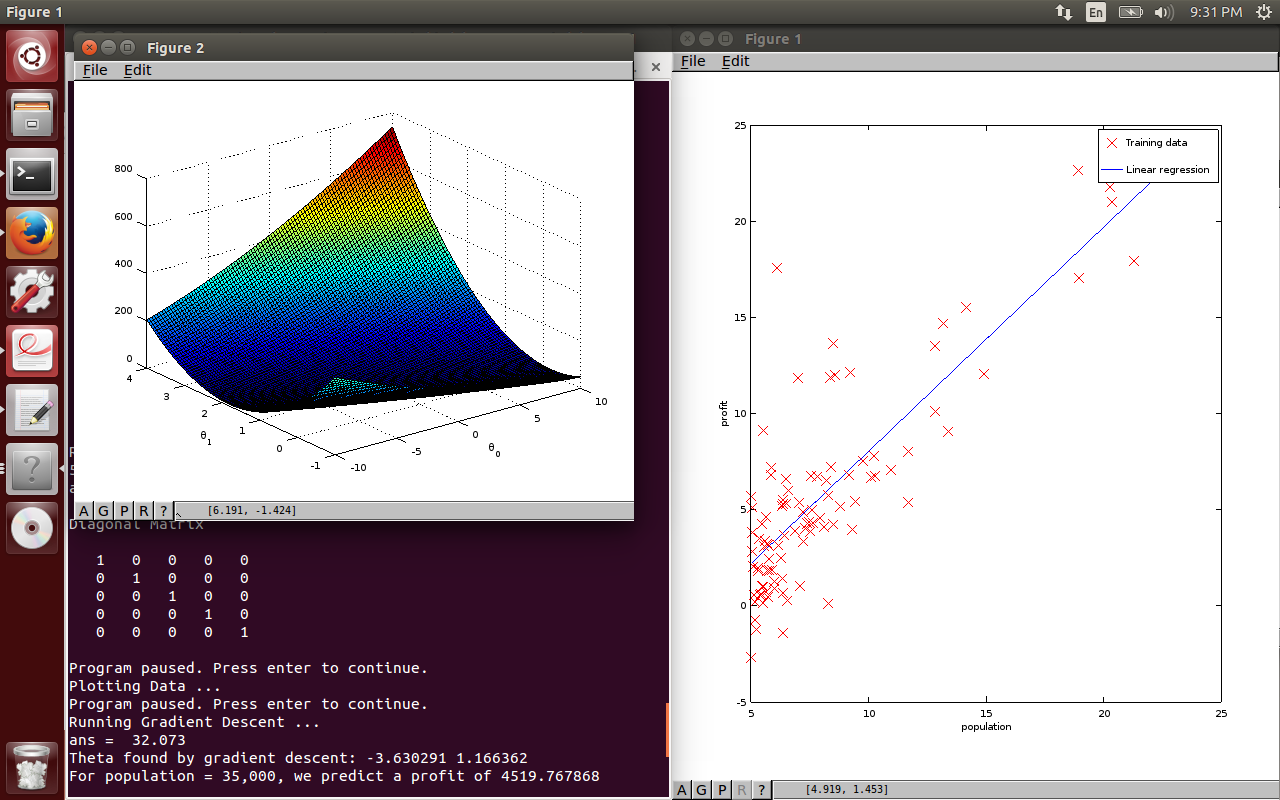This screenshot has width=1280, height=800.
Task: Click the help button on Figure 1 toolbar
Action: (761, 790)
